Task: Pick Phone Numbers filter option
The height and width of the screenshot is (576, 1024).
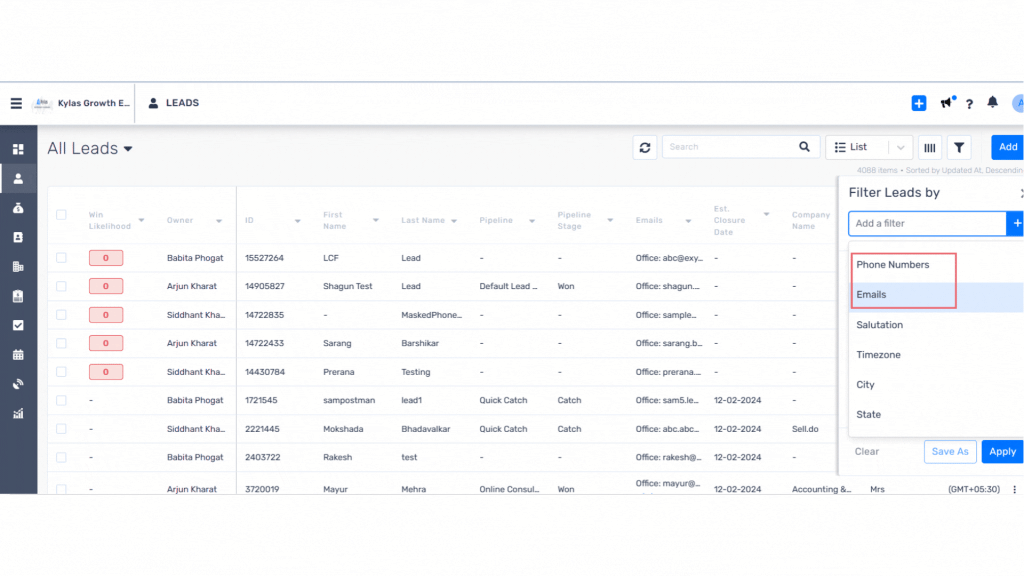Action: click(892, 265)
